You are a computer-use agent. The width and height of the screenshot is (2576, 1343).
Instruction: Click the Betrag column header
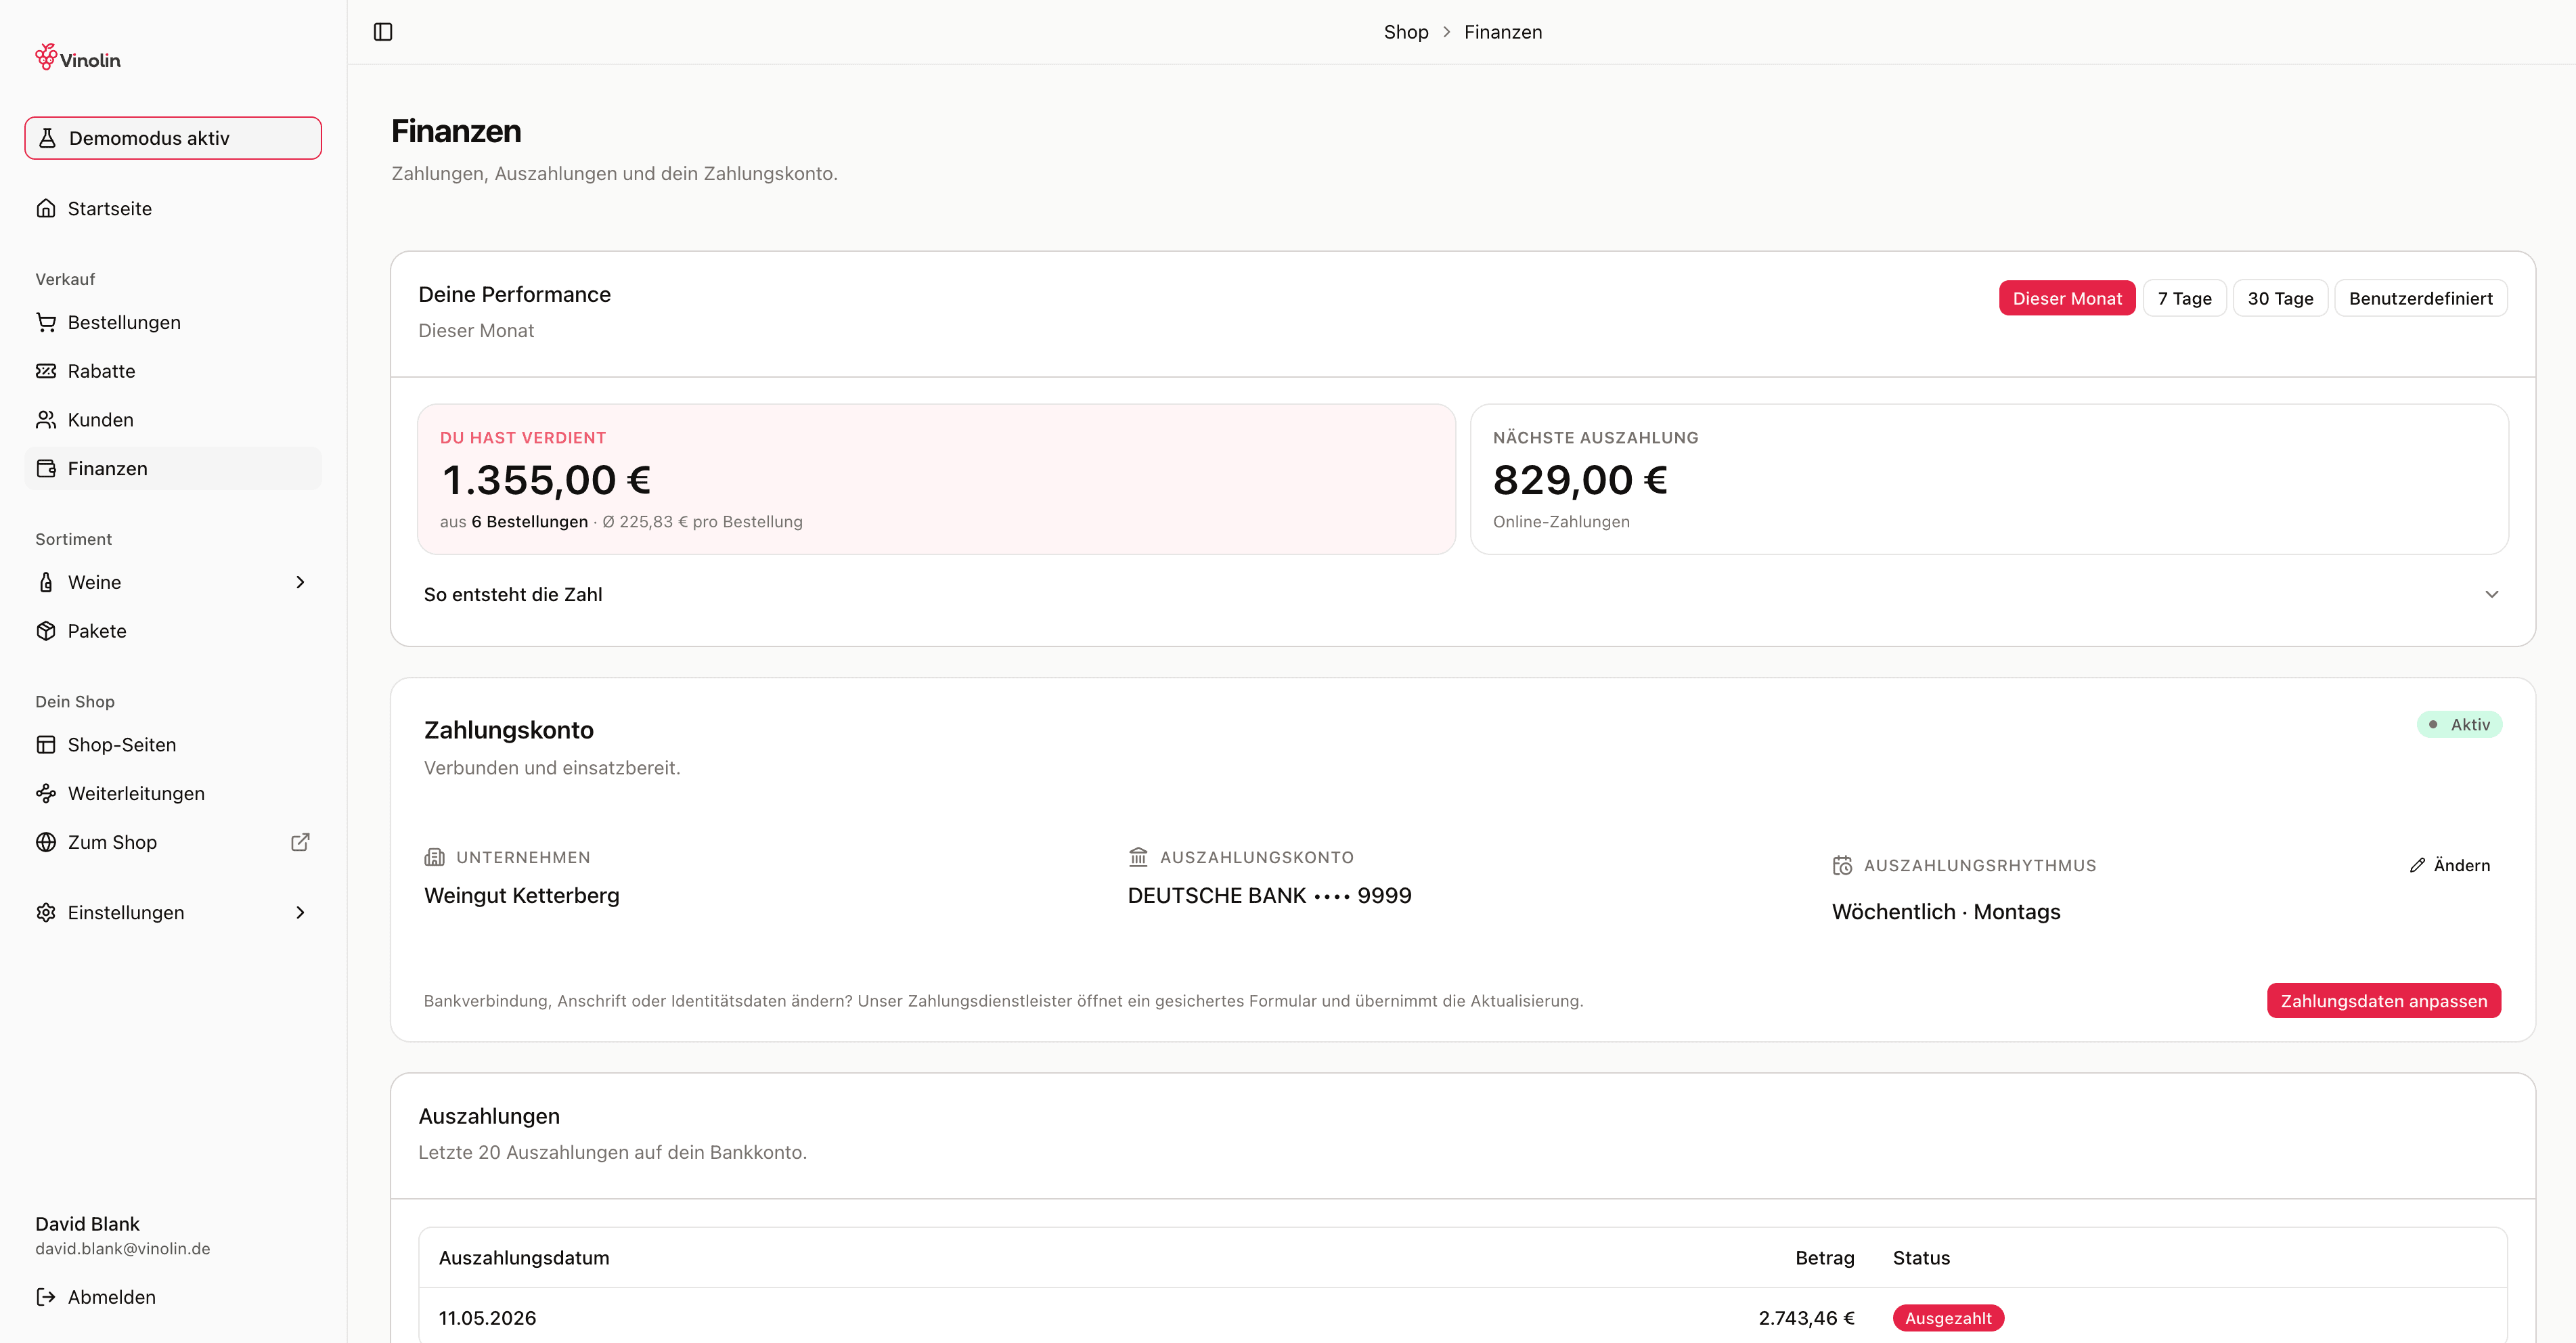coord(1824,1258)
